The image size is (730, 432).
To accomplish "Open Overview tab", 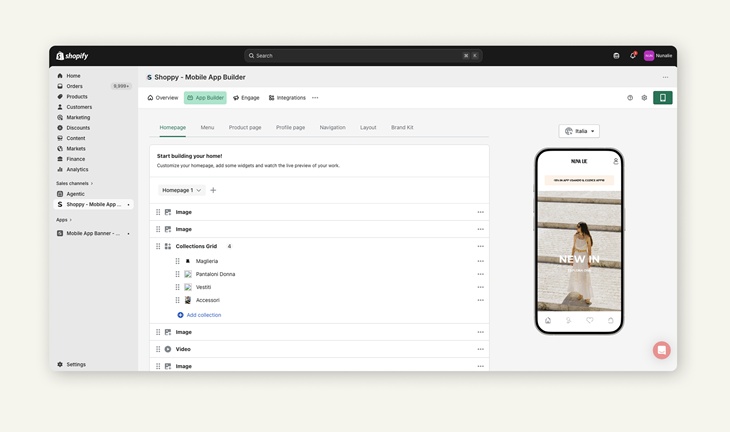I will click(x=162, y=98).
